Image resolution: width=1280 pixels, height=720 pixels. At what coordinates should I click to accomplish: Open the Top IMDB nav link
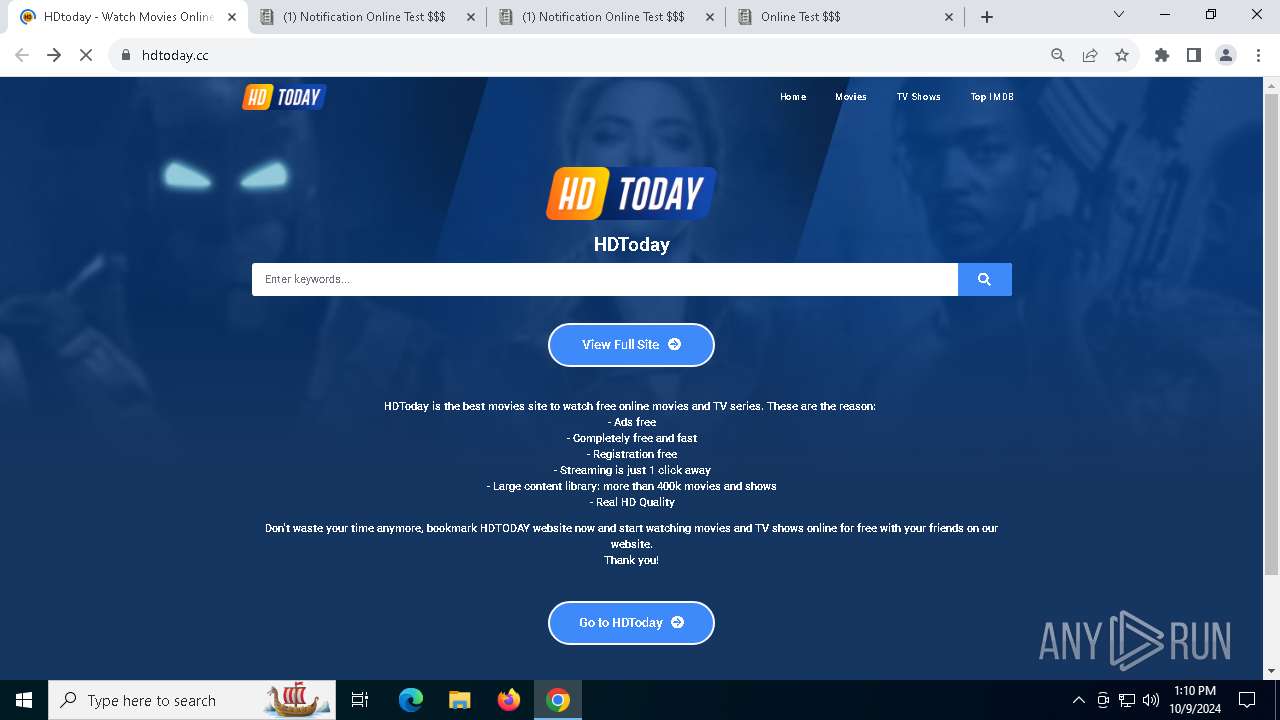pyautogui.click(x=992, y=97)
